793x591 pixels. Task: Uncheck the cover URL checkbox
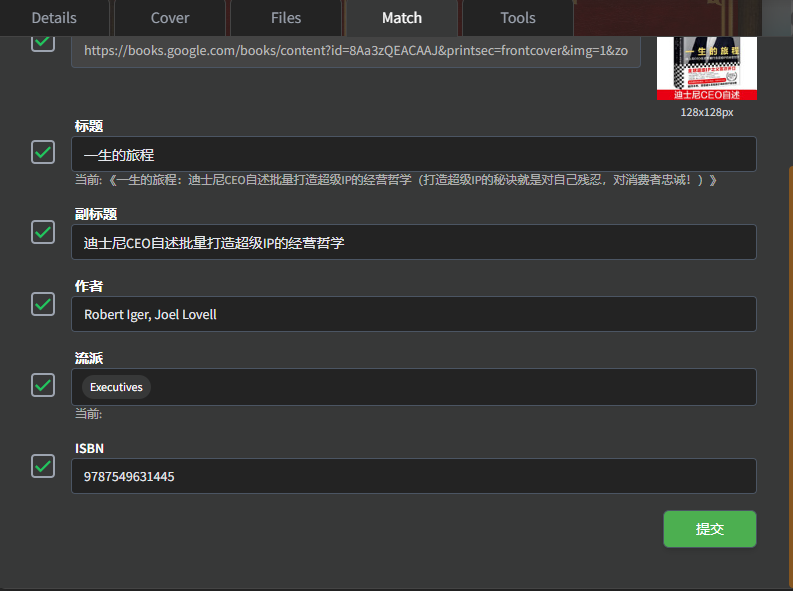43,42
